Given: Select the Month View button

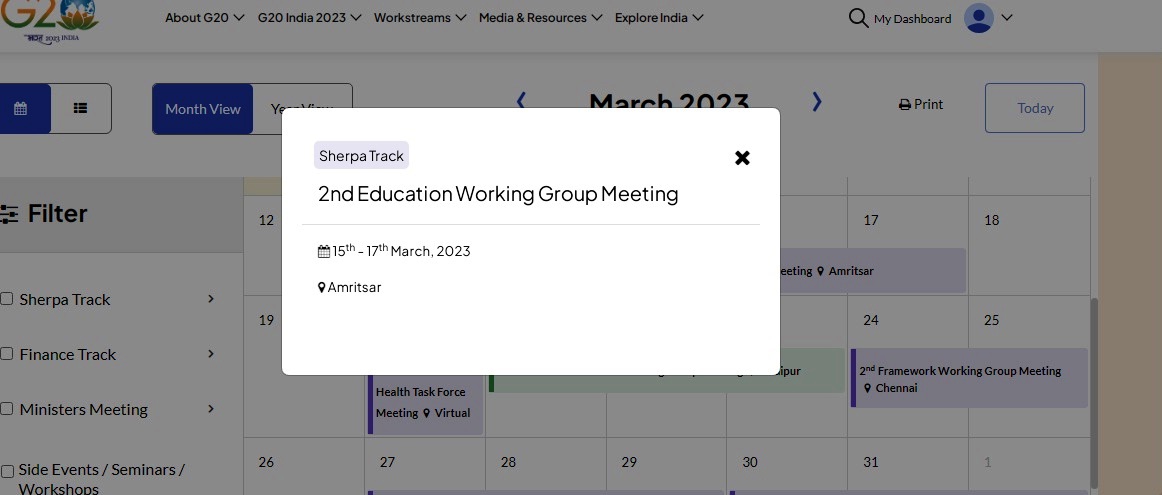Looking at the screenshot, I should 202,109.
